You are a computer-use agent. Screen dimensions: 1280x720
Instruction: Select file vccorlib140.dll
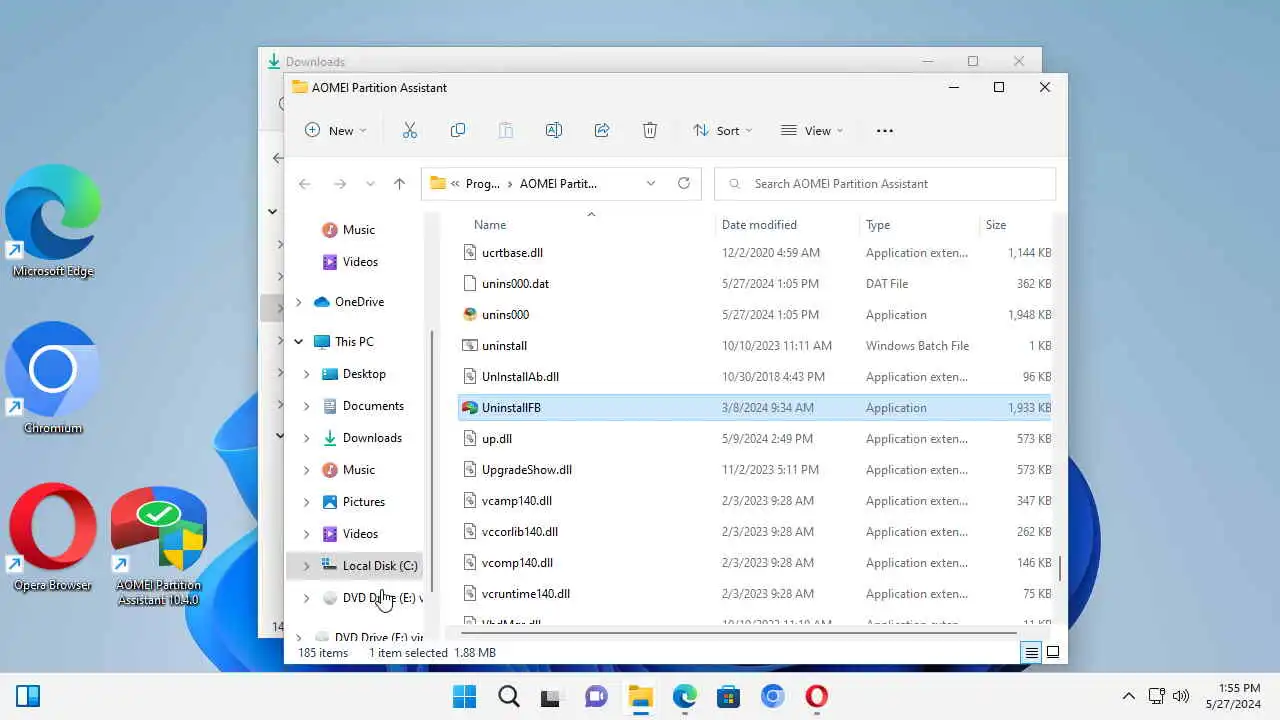[x=755, y=532]
